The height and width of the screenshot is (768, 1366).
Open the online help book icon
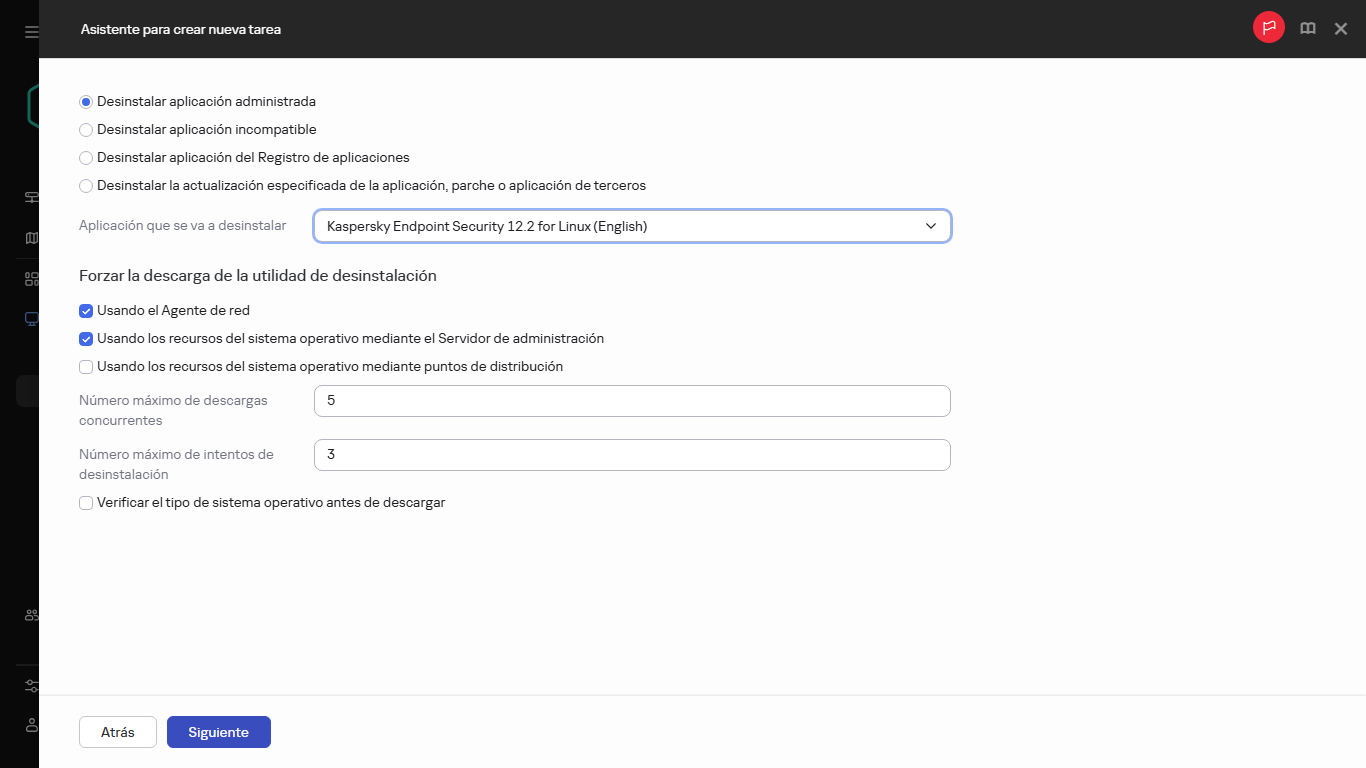pyautogui.click(x=1308, y=28)
